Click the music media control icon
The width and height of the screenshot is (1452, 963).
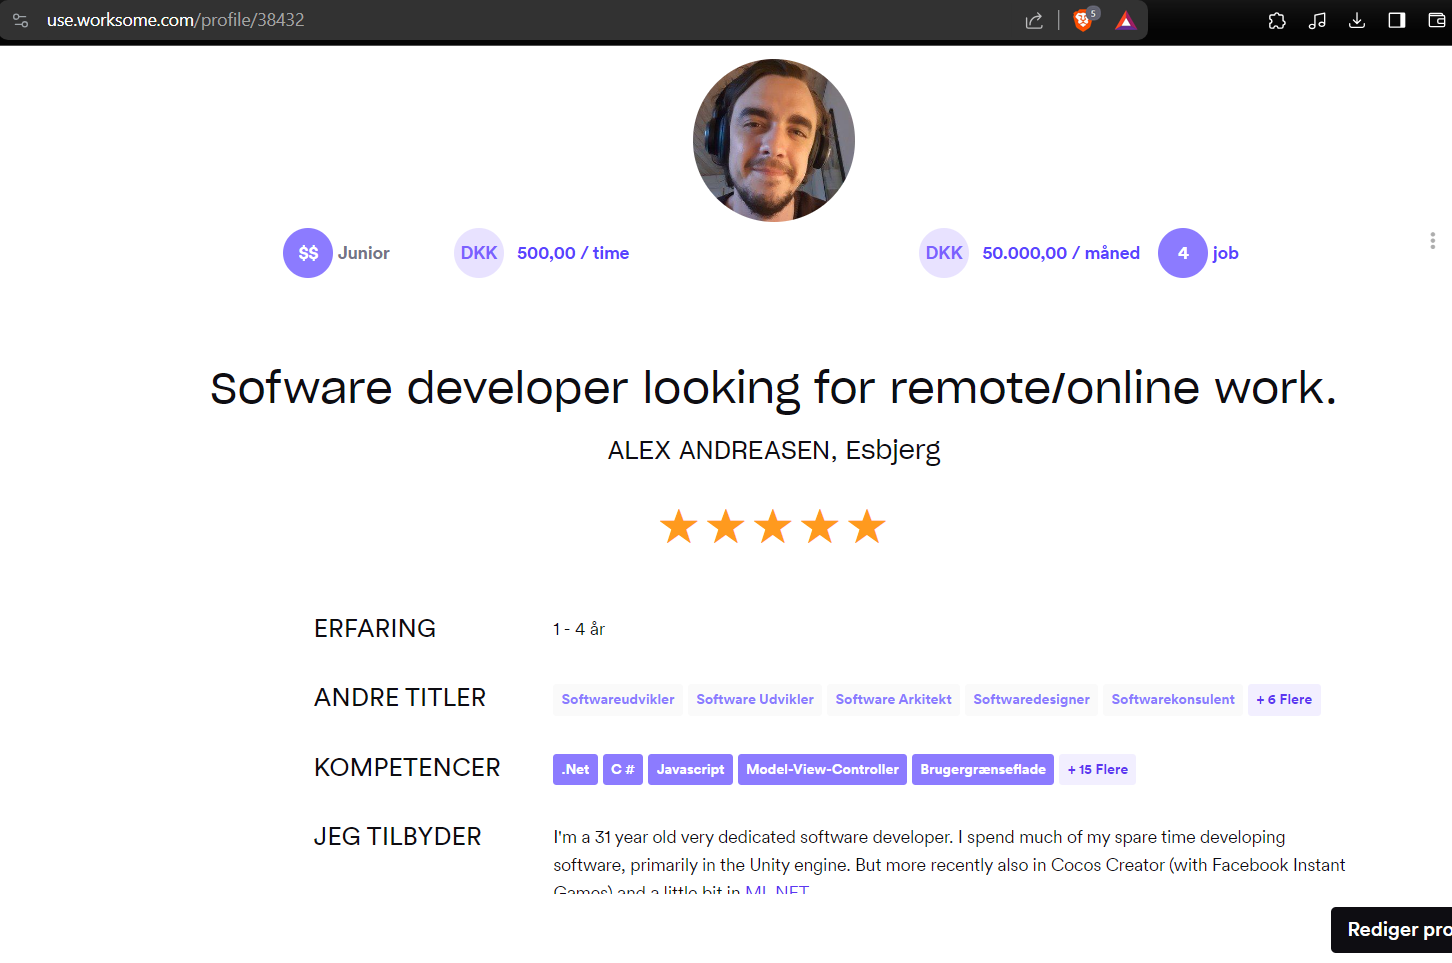(x=1317, y=19)
